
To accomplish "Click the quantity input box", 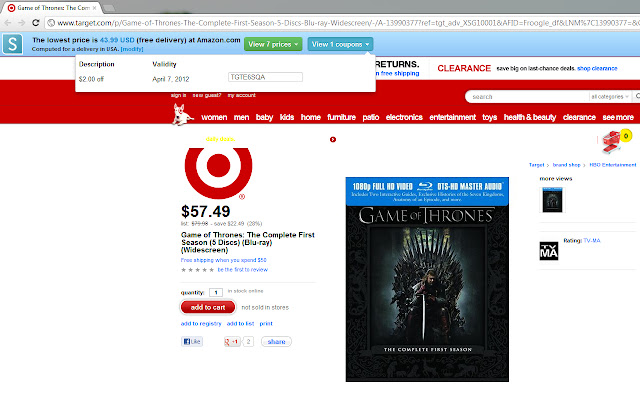I will pos(216,292).
